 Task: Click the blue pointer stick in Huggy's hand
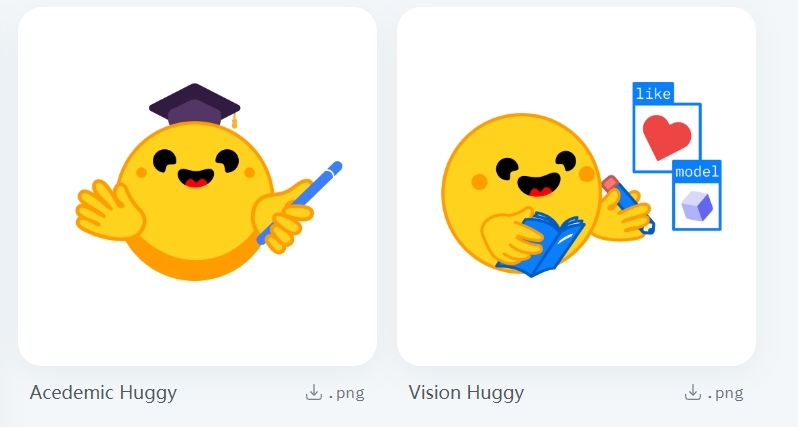(x=300, y=202)
